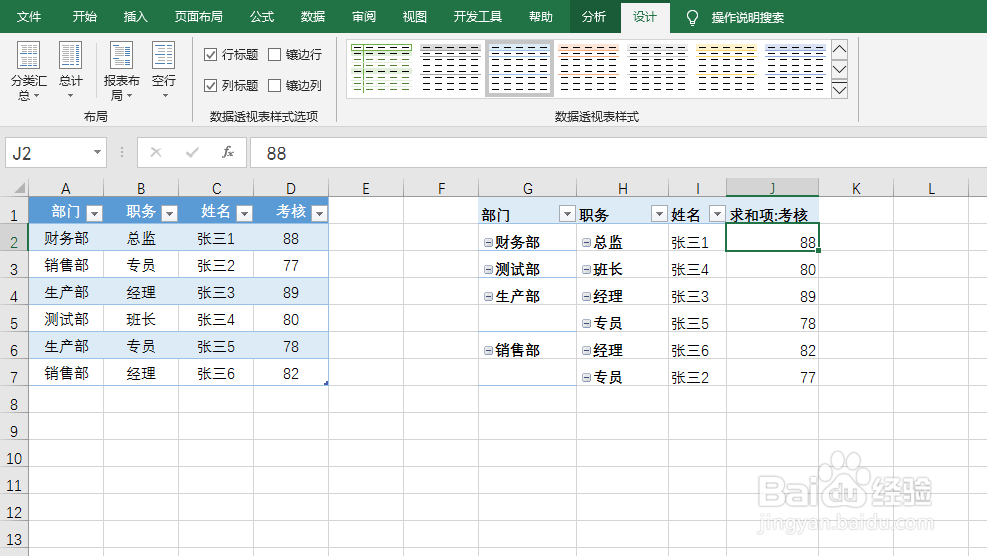This screenshot has height=556, width=987.
Task: Switch to the 审阅 tab
Action: (x=364, y=17)
